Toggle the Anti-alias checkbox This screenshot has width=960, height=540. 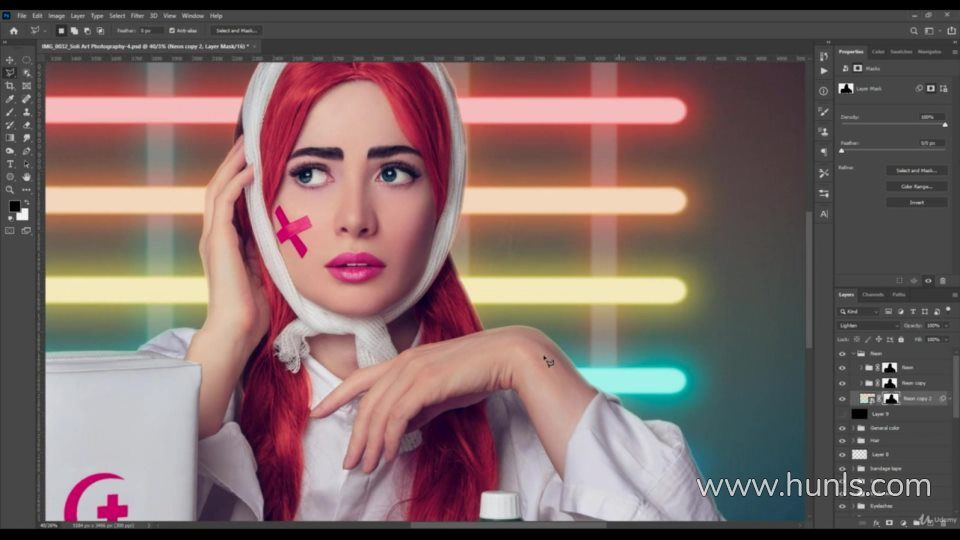172,31
